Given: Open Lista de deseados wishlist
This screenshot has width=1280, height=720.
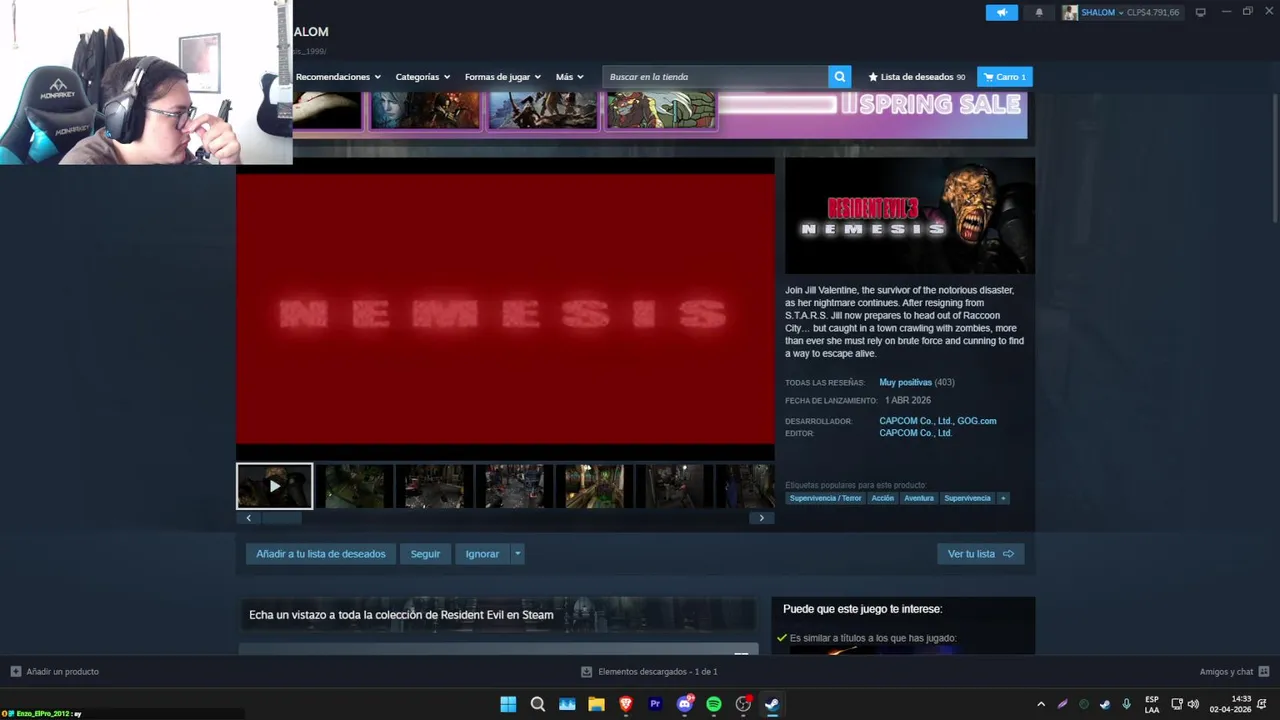Looking at the screenshot, I should [917, 77].
